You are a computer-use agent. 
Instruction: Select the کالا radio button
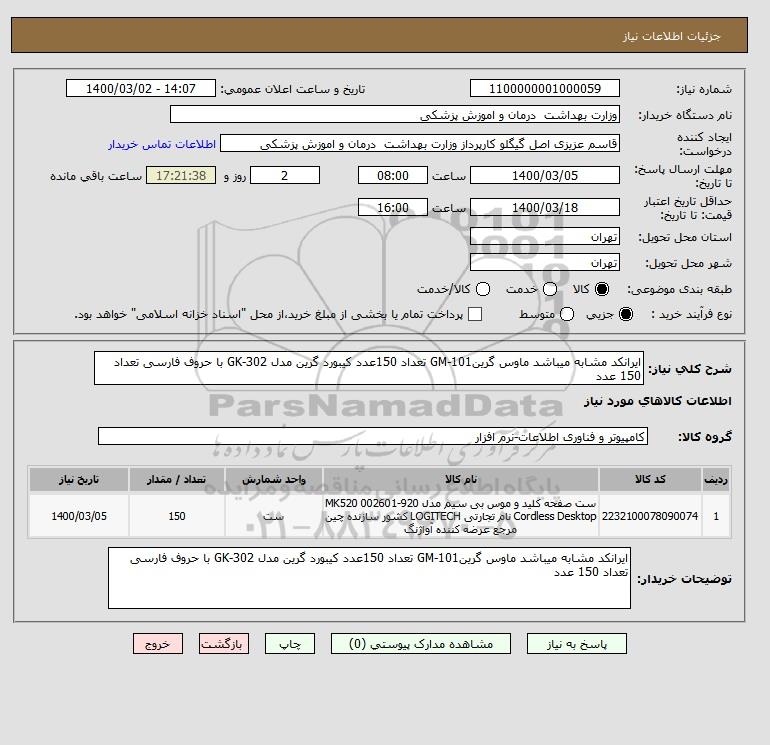[602, 289]
